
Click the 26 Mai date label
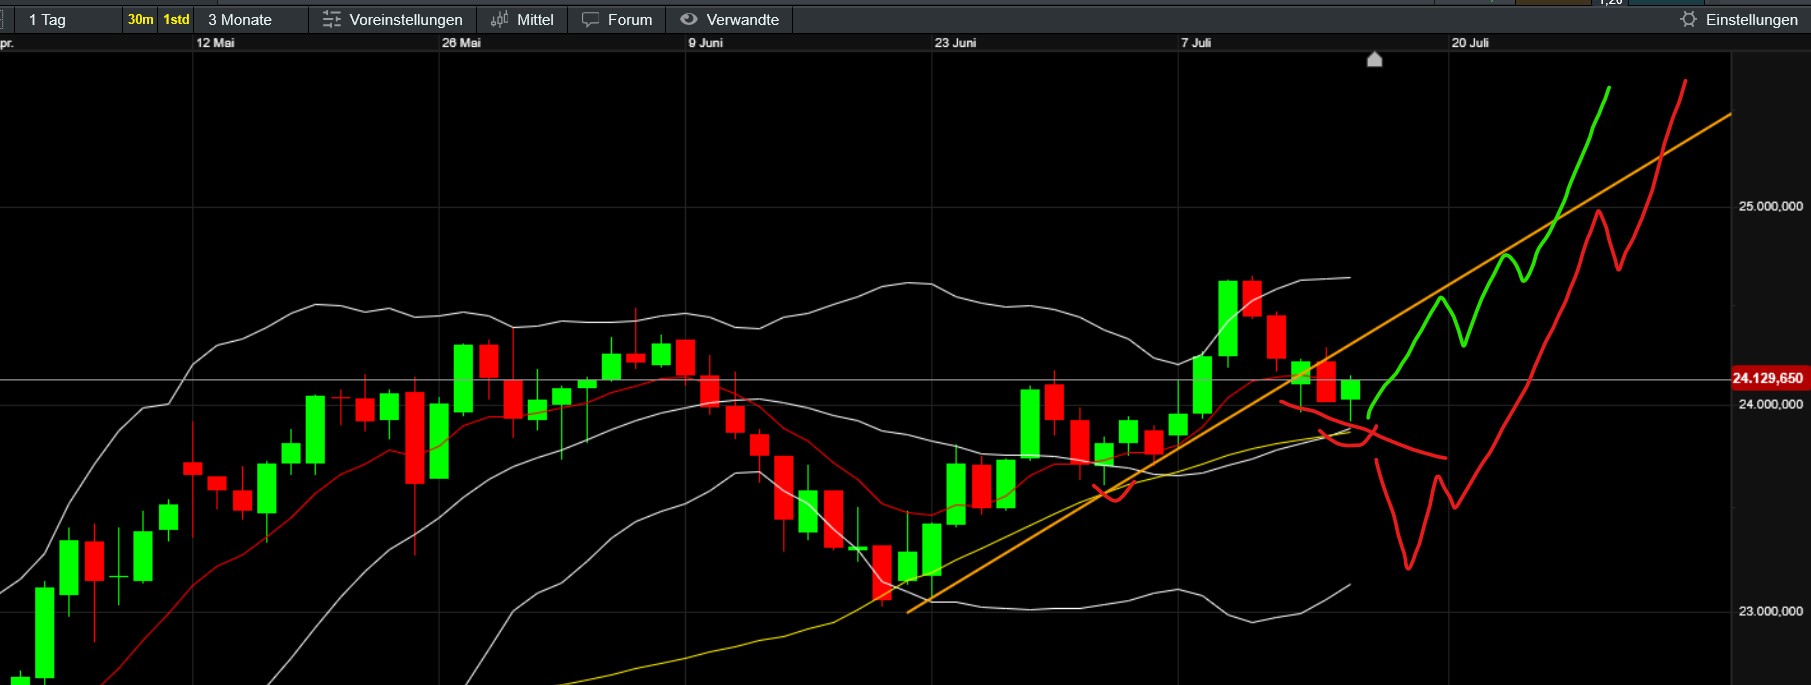pos(461,43)
